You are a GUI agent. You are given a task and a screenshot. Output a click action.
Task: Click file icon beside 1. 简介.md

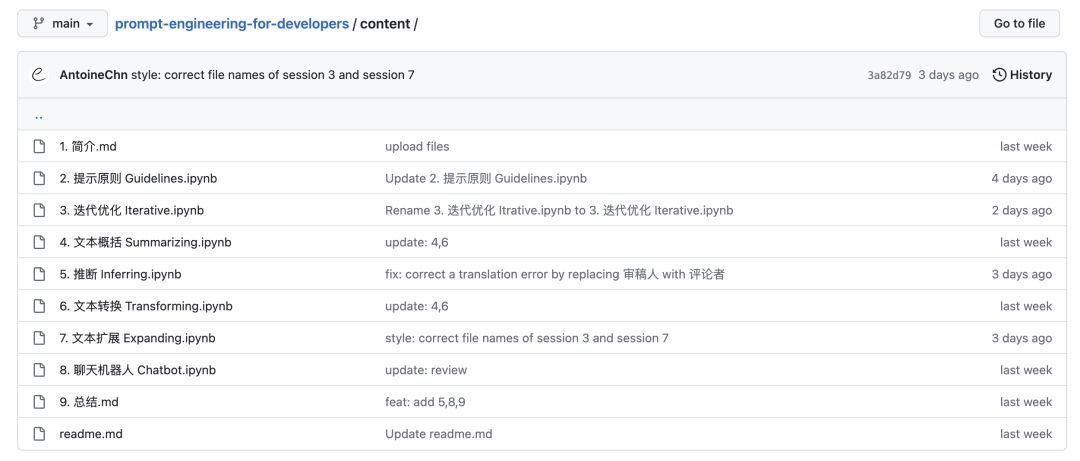(x=39, y=146)
